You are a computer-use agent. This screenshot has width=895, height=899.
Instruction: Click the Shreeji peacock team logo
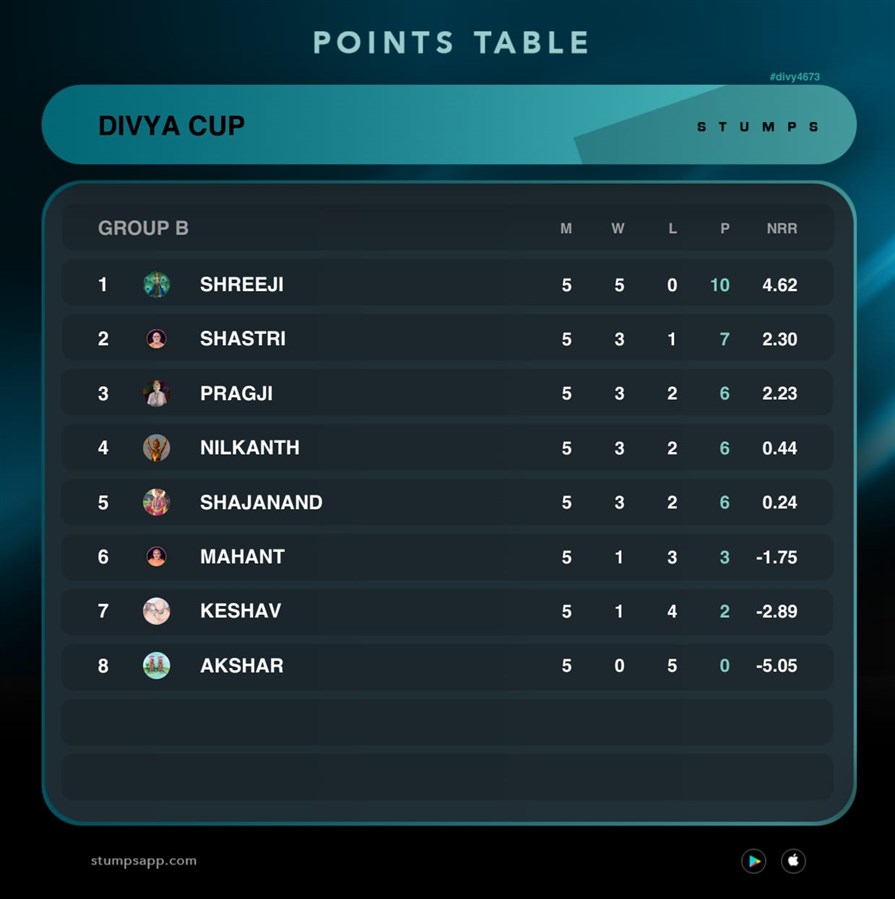point(156,284)
